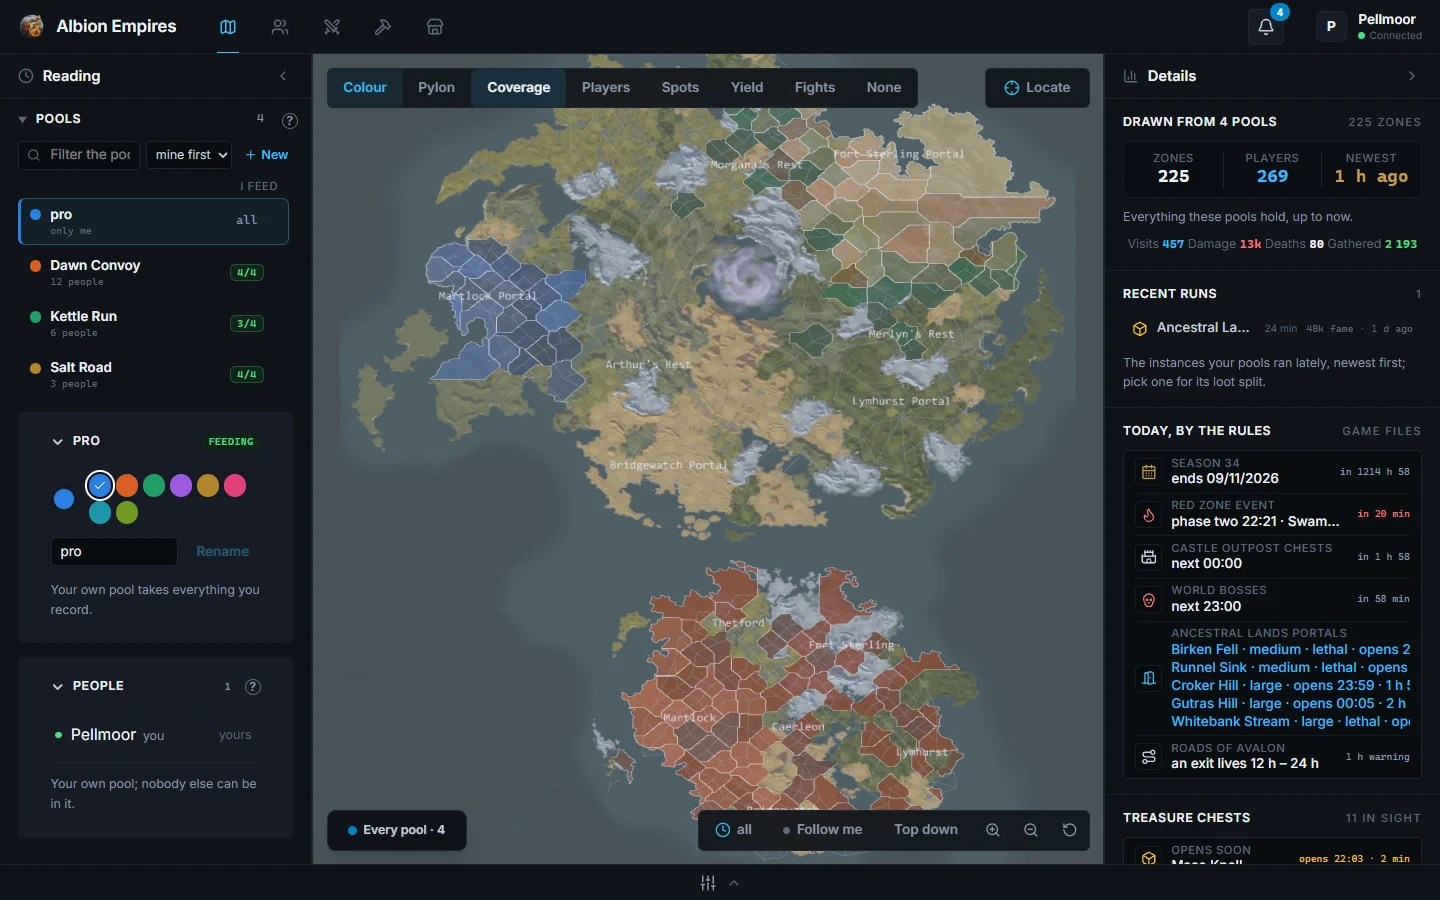
Task: Click the Ancestral Lands Portals gate icon
Action: click(x=1149, y=678)
